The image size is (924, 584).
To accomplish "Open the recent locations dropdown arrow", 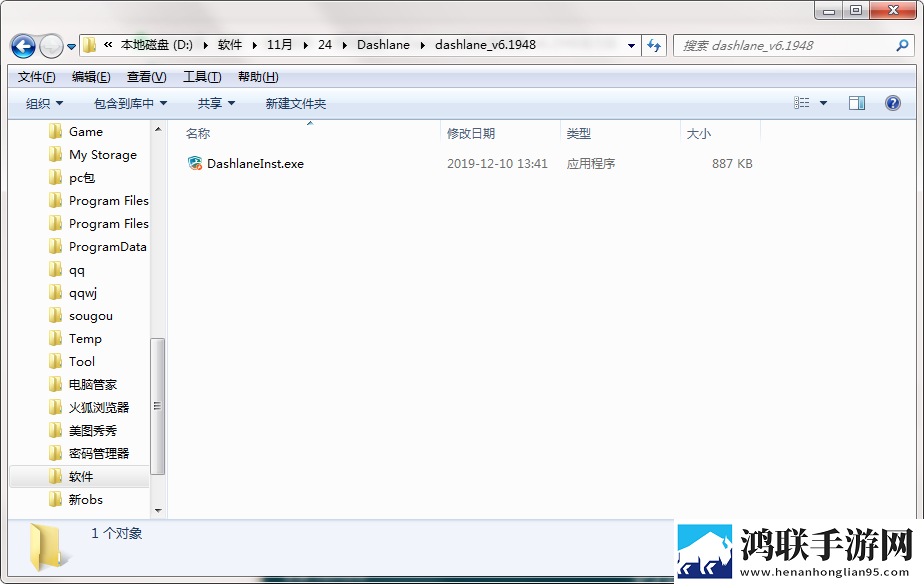I will click(x=71, y=46).
